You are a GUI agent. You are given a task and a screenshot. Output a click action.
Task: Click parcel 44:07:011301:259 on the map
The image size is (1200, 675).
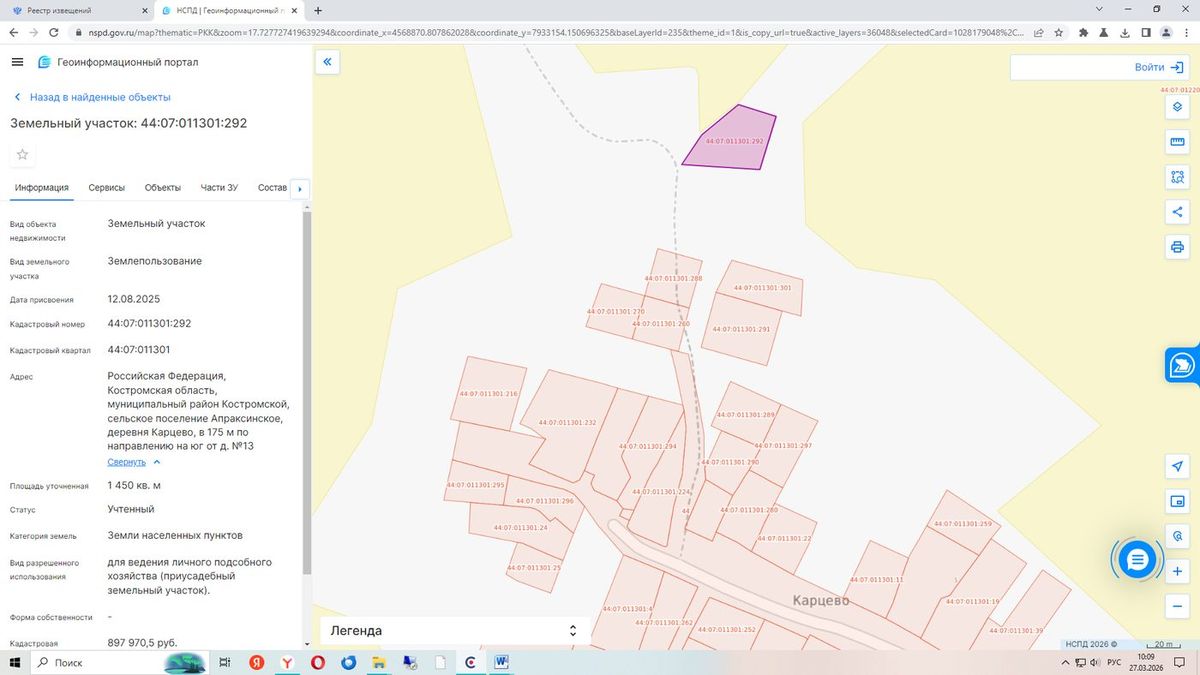point(961,524)
